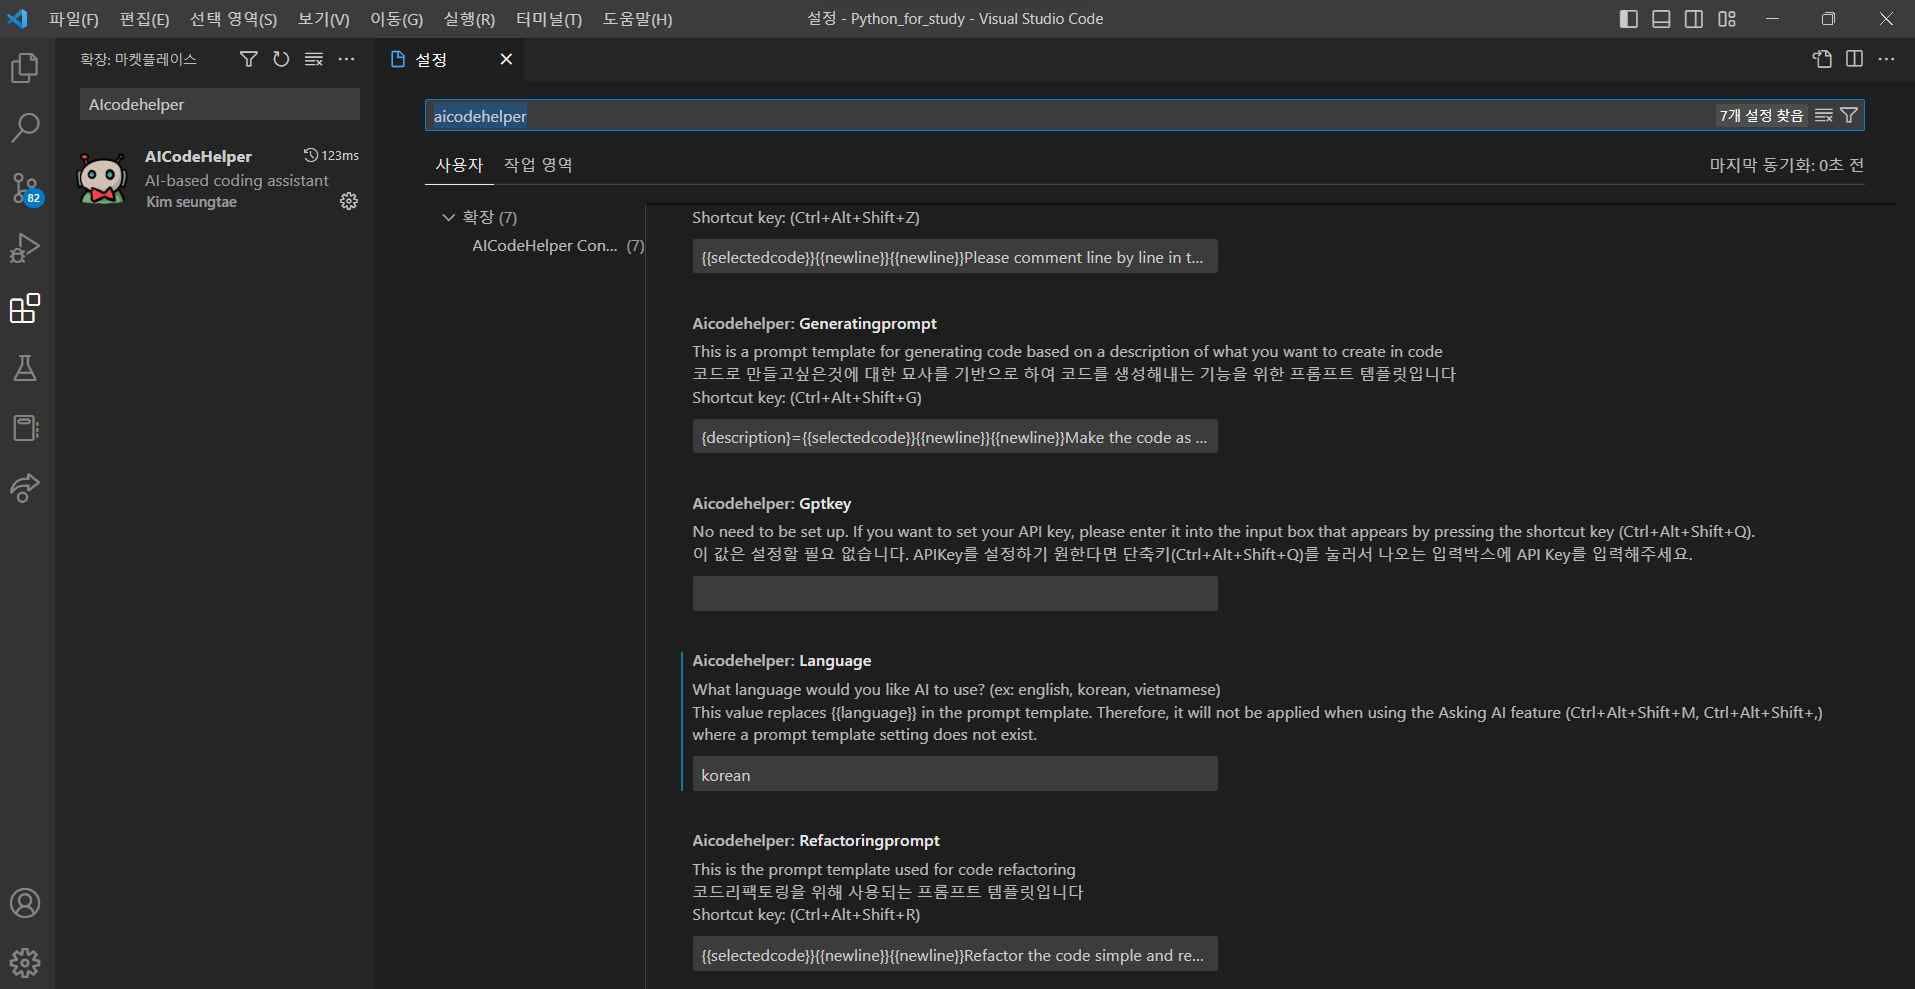This screenshot has height=989, width=1915.
Task: Click 마지막 동기화: 0초 전 sync status
Action: pos(1786,165)
